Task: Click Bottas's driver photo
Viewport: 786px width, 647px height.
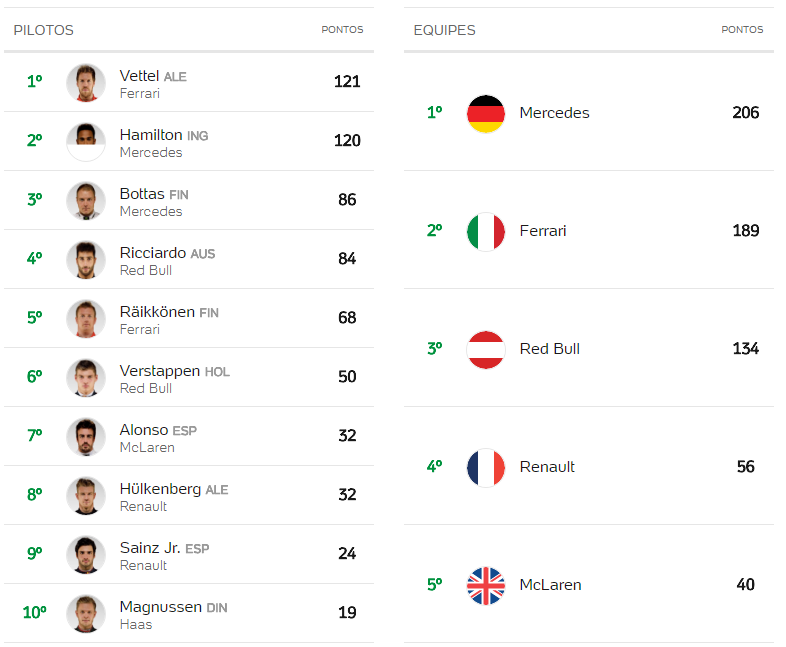Action: 86,201
